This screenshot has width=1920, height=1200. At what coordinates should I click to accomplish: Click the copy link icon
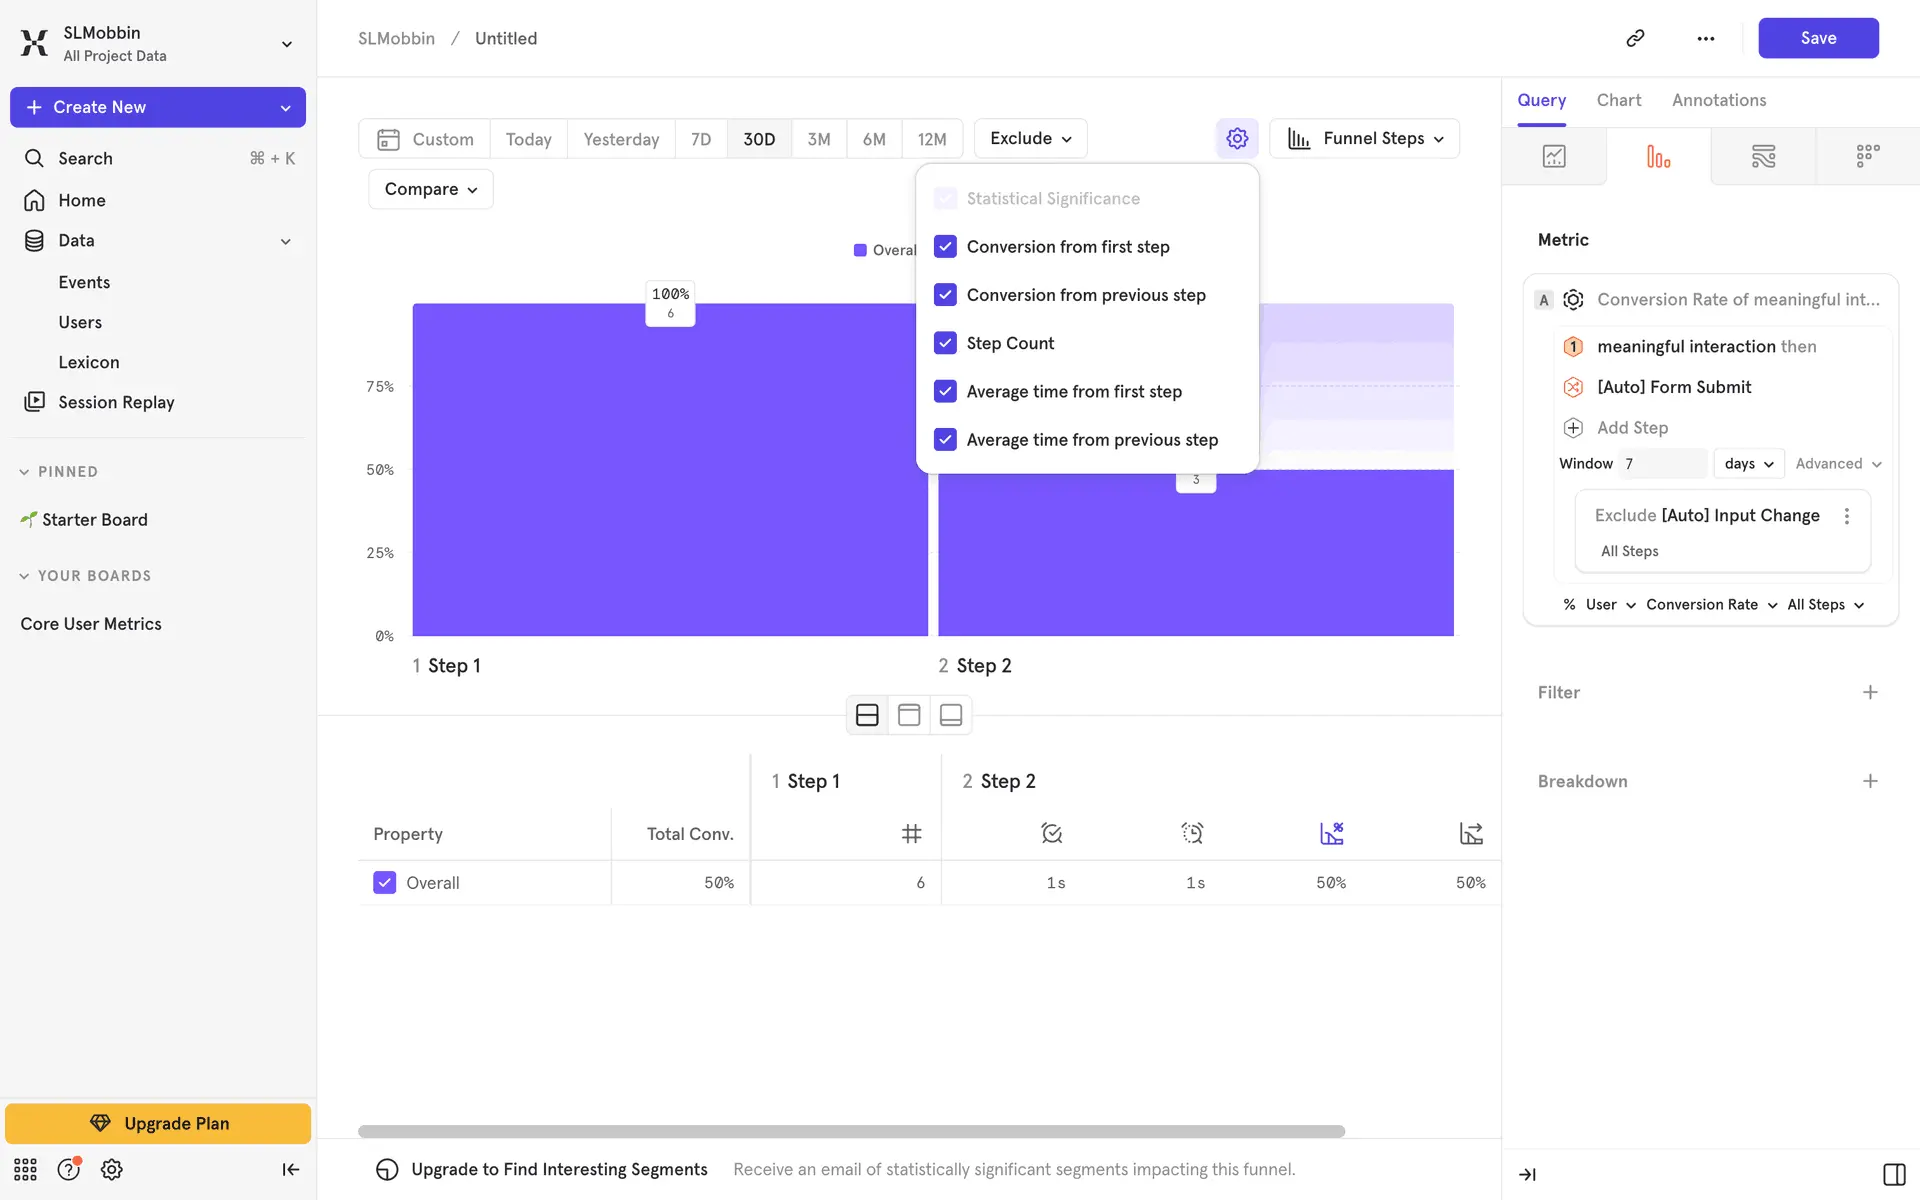click(1635, 38)
